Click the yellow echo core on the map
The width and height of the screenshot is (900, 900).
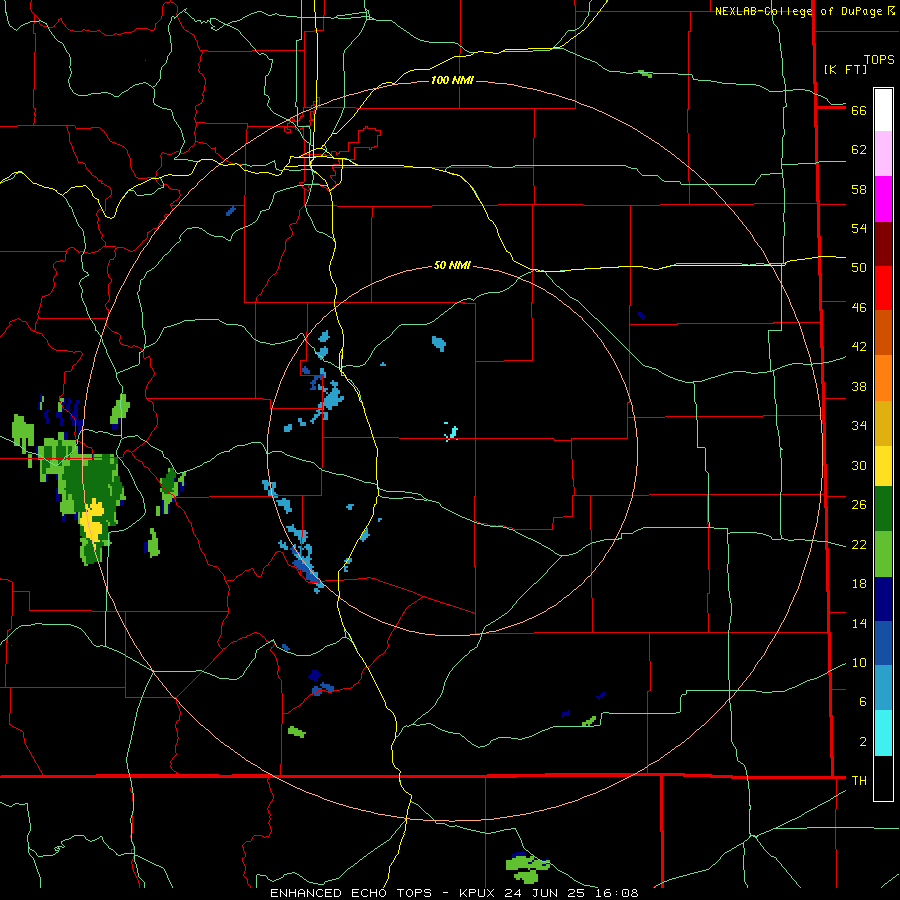[92, 520]
